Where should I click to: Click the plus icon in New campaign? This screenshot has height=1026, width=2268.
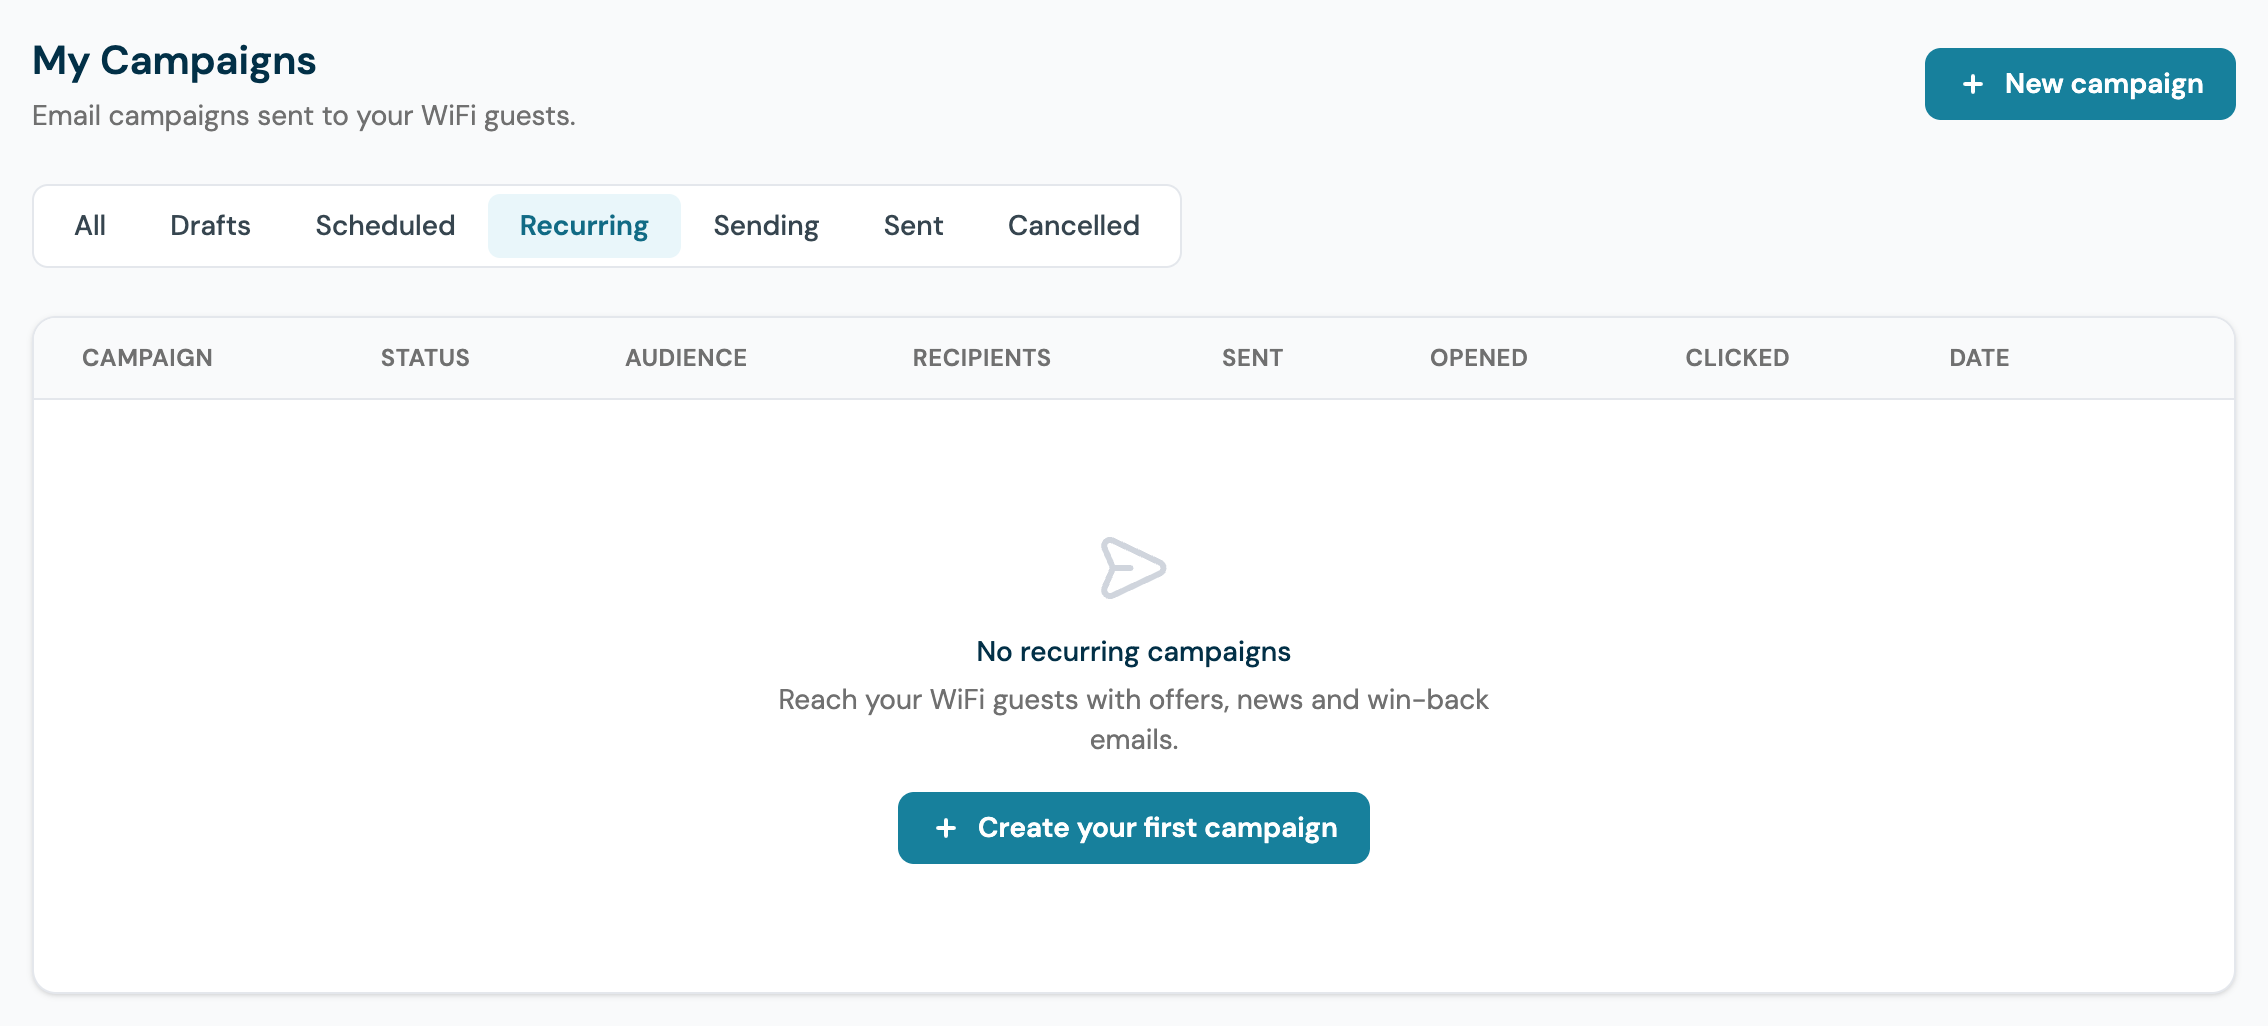[x=1972, y=84]
